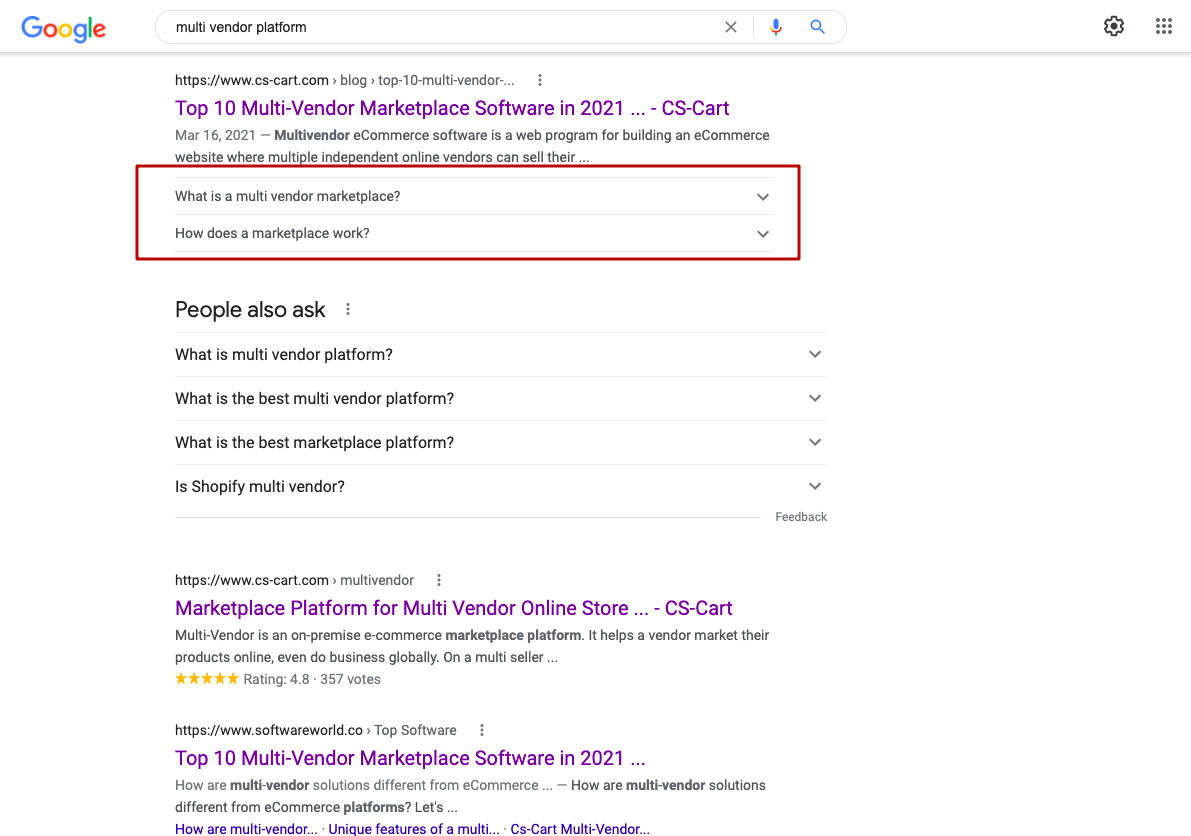The height and width of the screenshot is (836, 1191).
Task: Click the Google logo
Action: 63,28
